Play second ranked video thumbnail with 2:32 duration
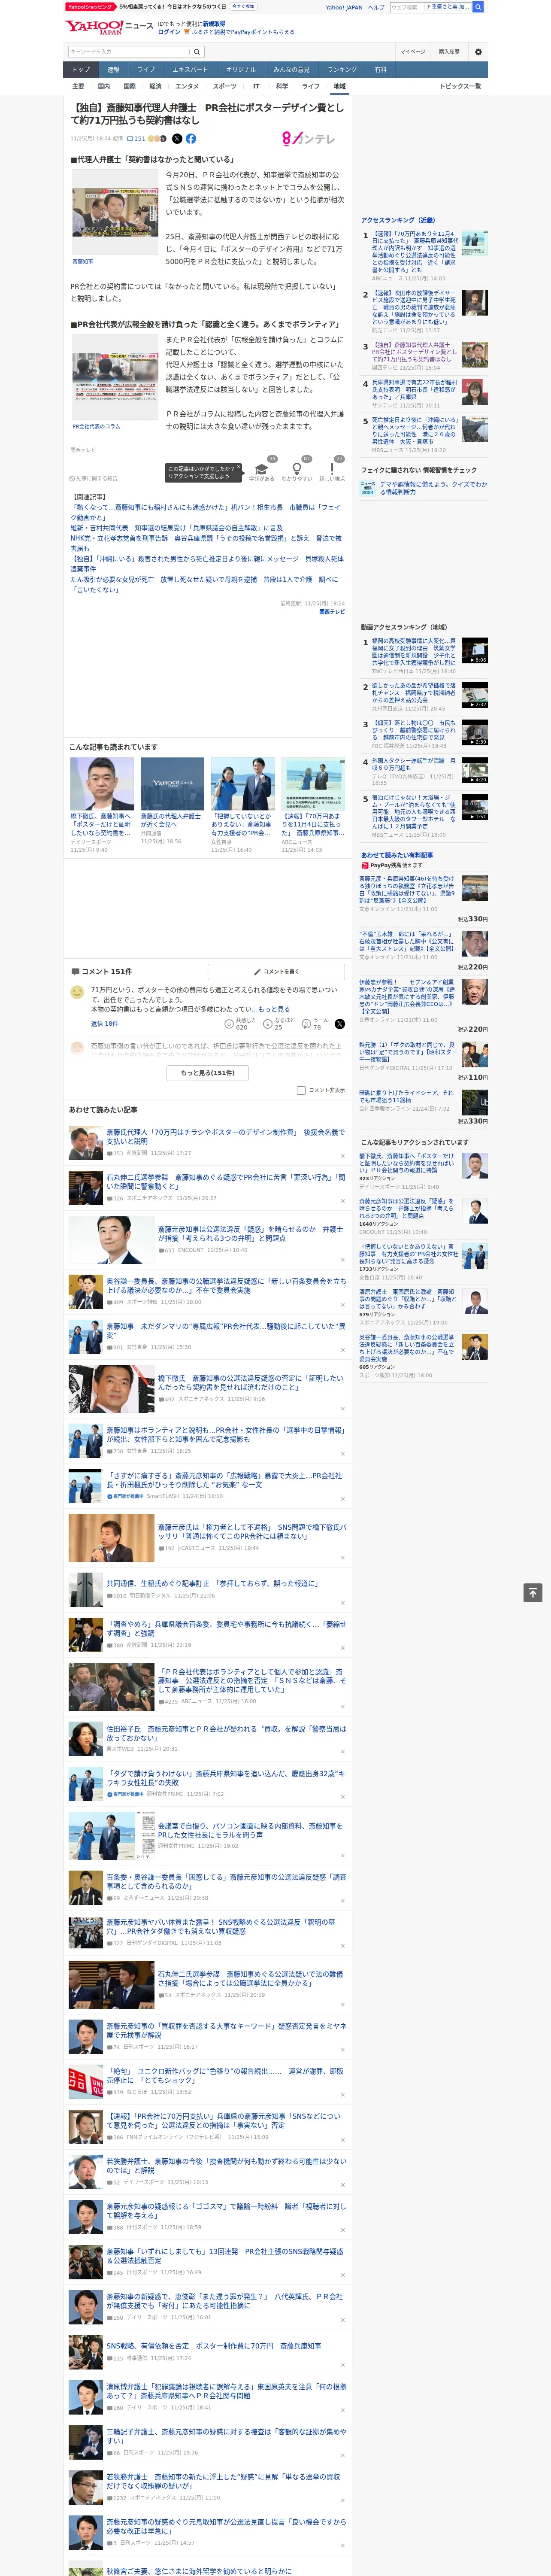 [475, 695]
